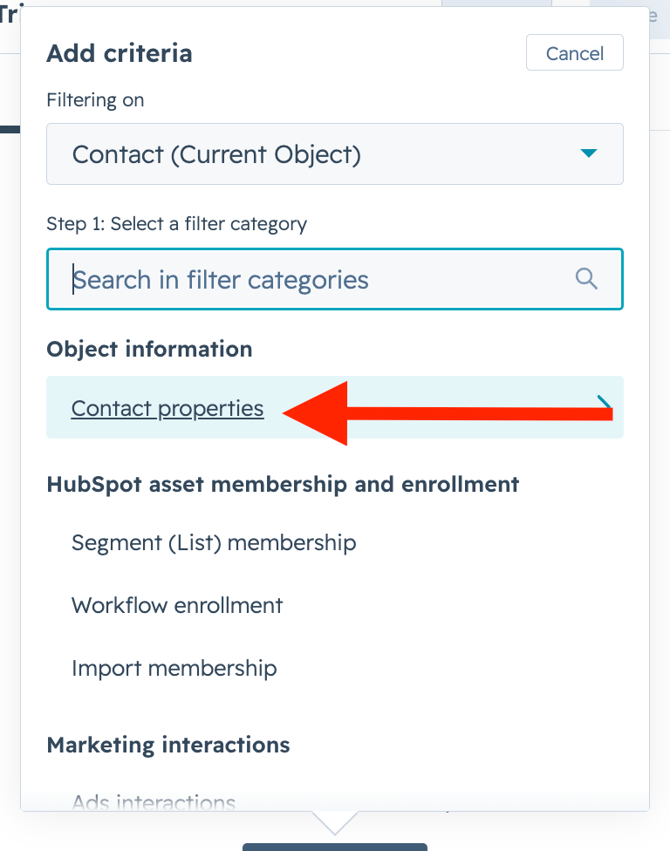The height and width of the screenshot is (851, 670).
Task: Click the magnifier icon in search field
Action: 587,279
